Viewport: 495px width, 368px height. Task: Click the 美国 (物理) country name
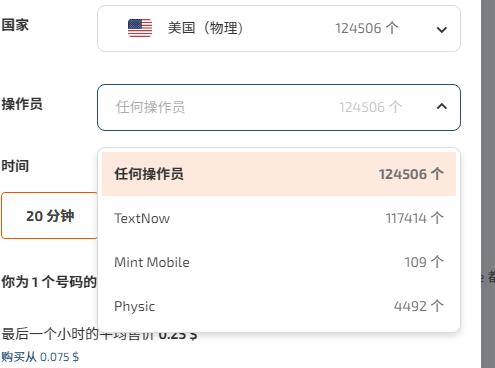point(205,28)
